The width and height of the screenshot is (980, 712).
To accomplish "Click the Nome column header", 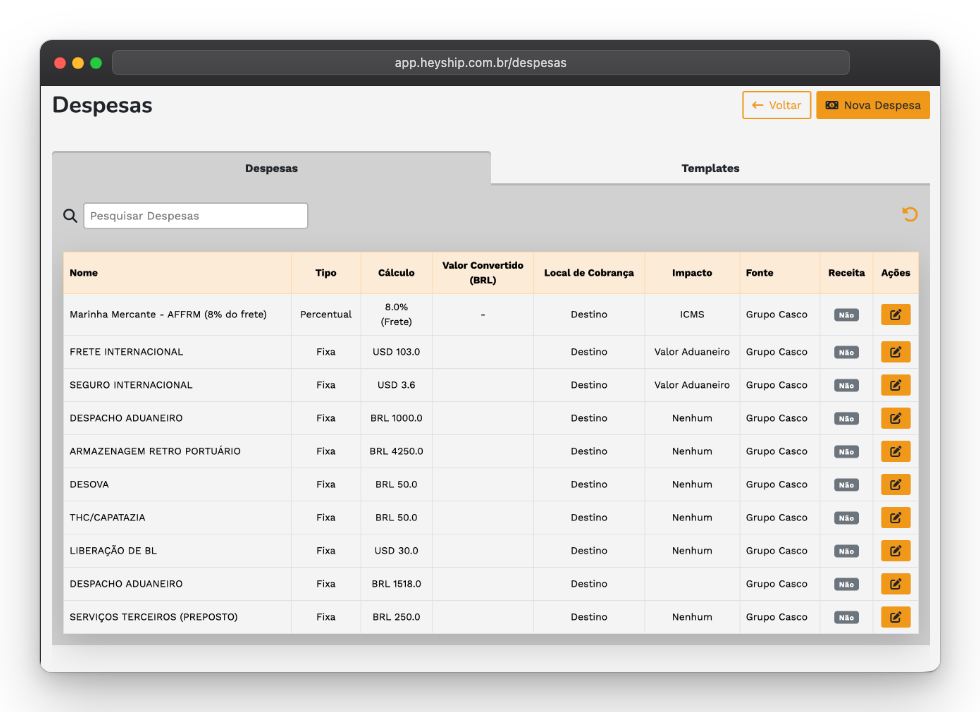I will click(x=84, y=273).
